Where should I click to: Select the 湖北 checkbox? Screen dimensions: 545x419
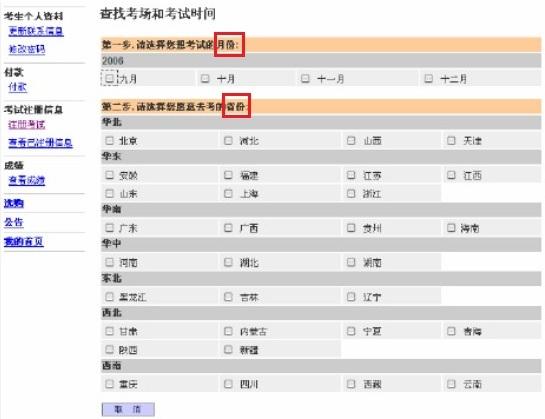pyautogui.click(x=228, y=262)
